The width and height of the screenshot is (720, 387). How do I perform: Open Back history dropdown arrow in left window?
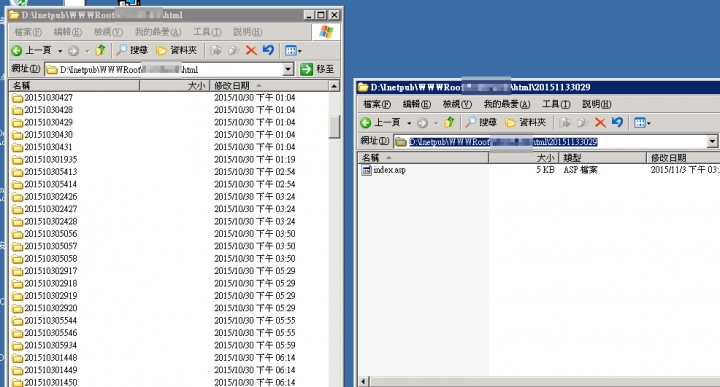pos(60,51)
